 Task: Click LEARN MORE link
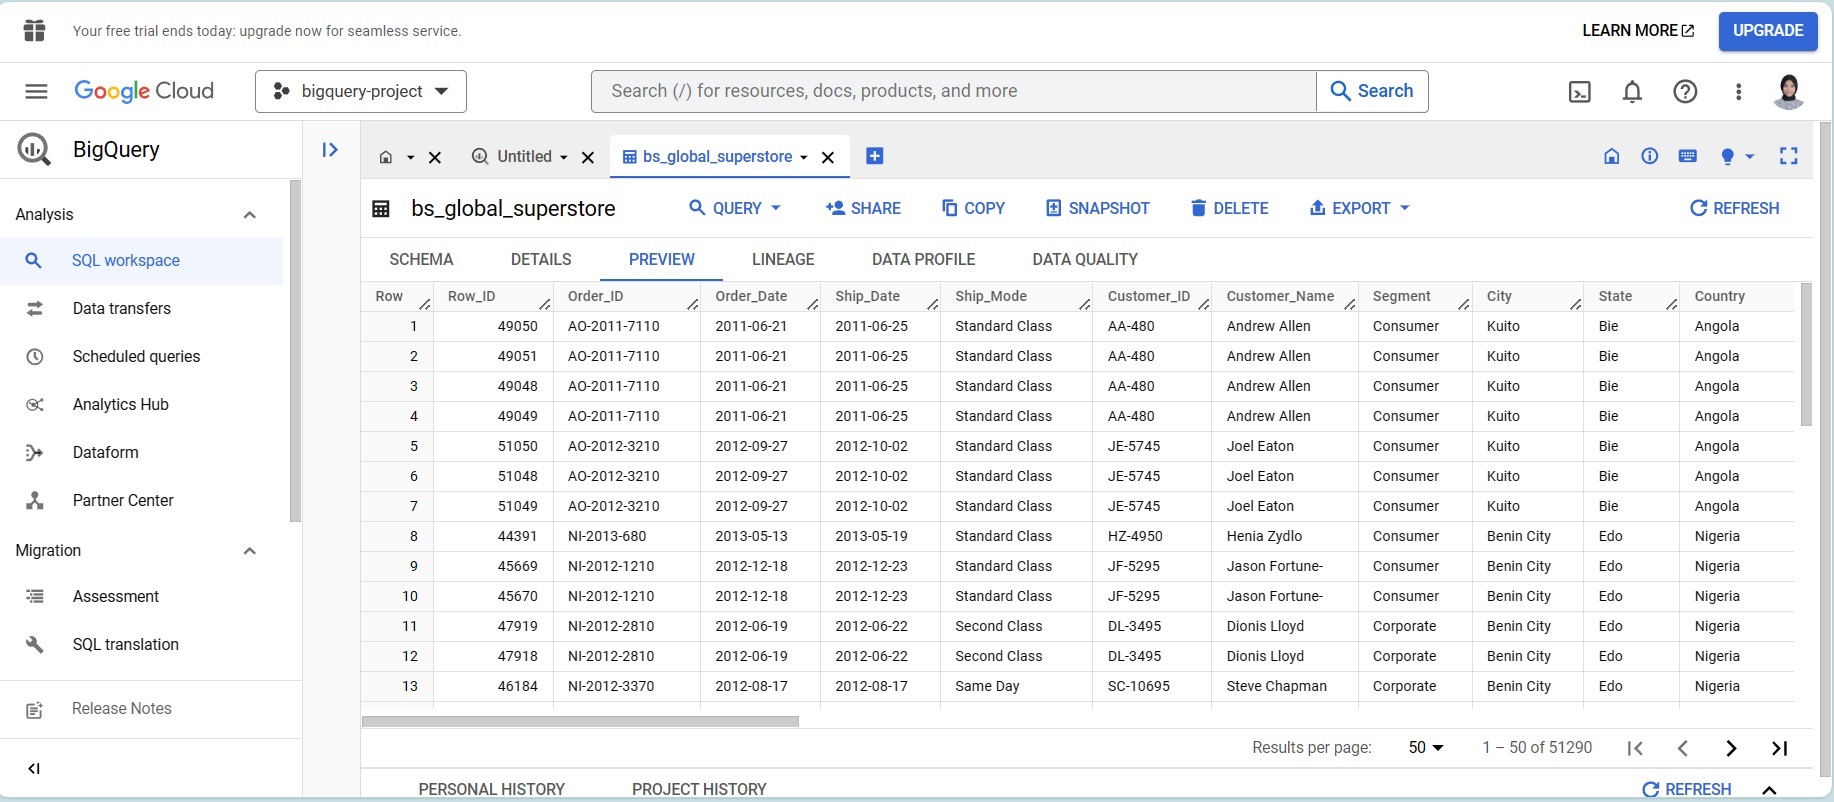[x=1638, y=31]
